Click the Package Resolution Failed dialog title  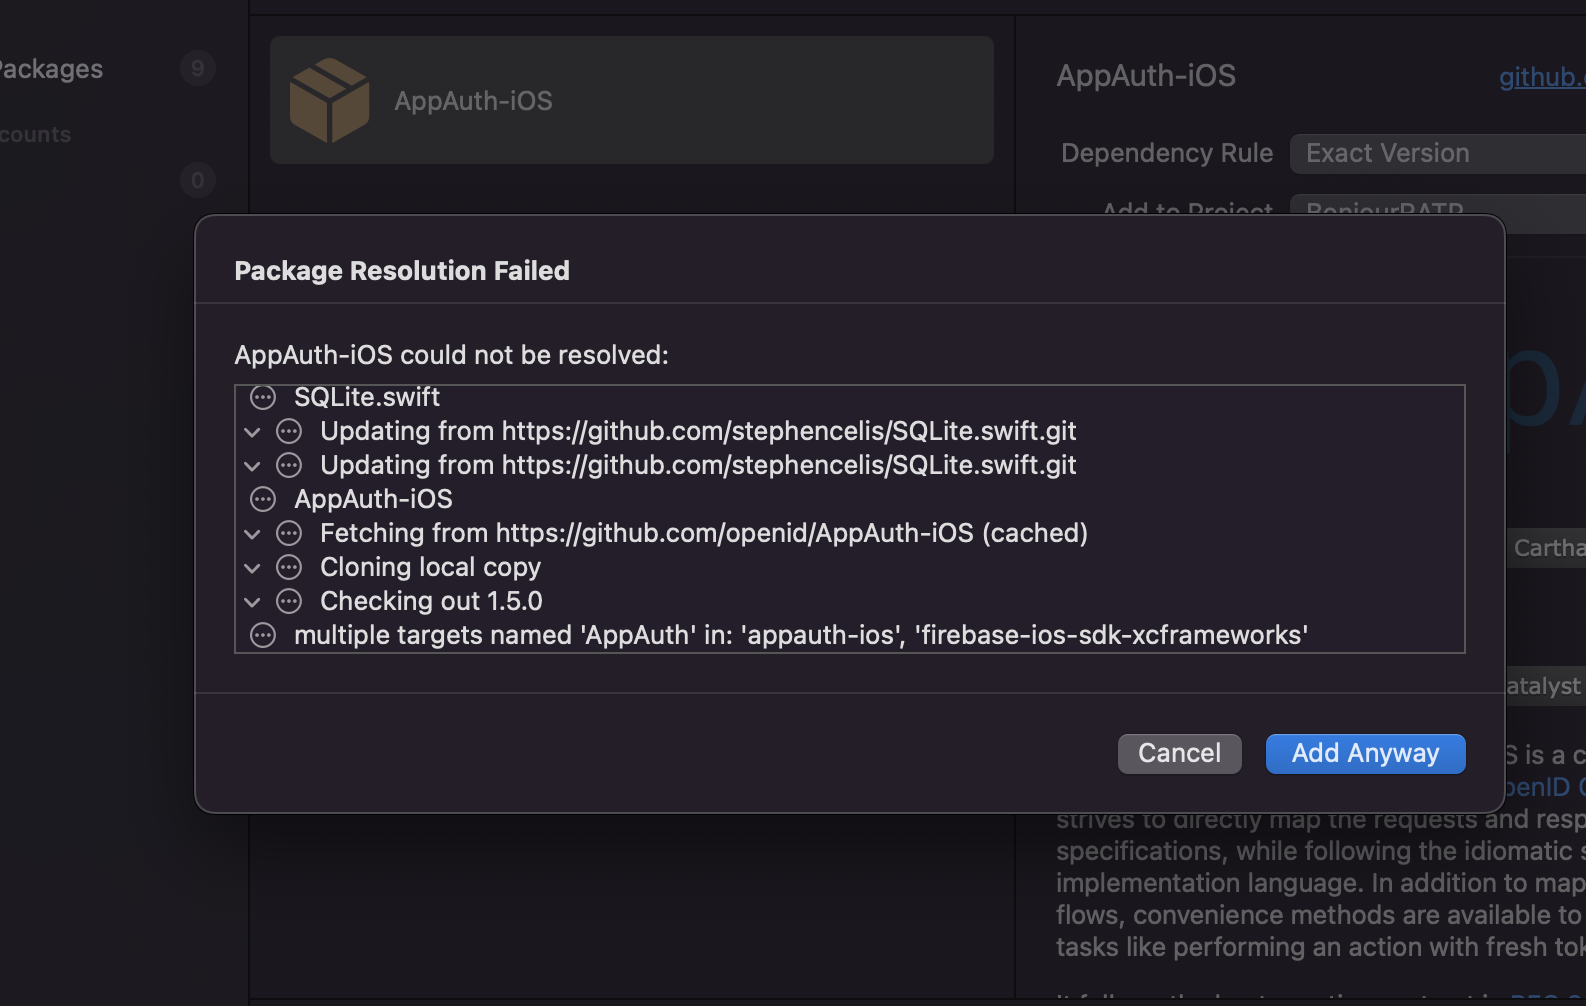(x=402, y=271)
